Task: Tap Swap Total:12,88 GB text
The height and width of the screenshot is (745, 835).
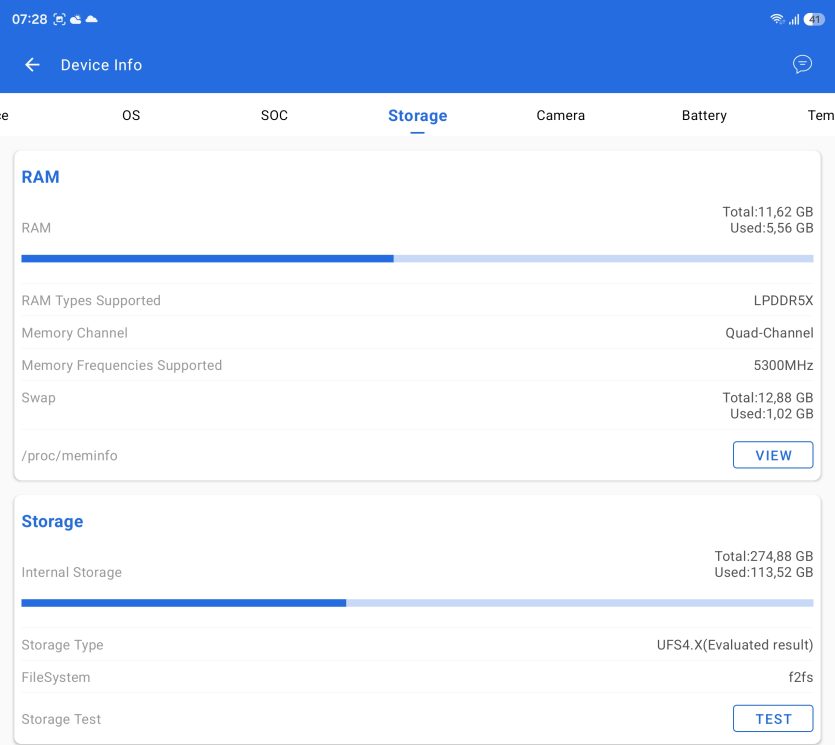Action: [767, 398]
